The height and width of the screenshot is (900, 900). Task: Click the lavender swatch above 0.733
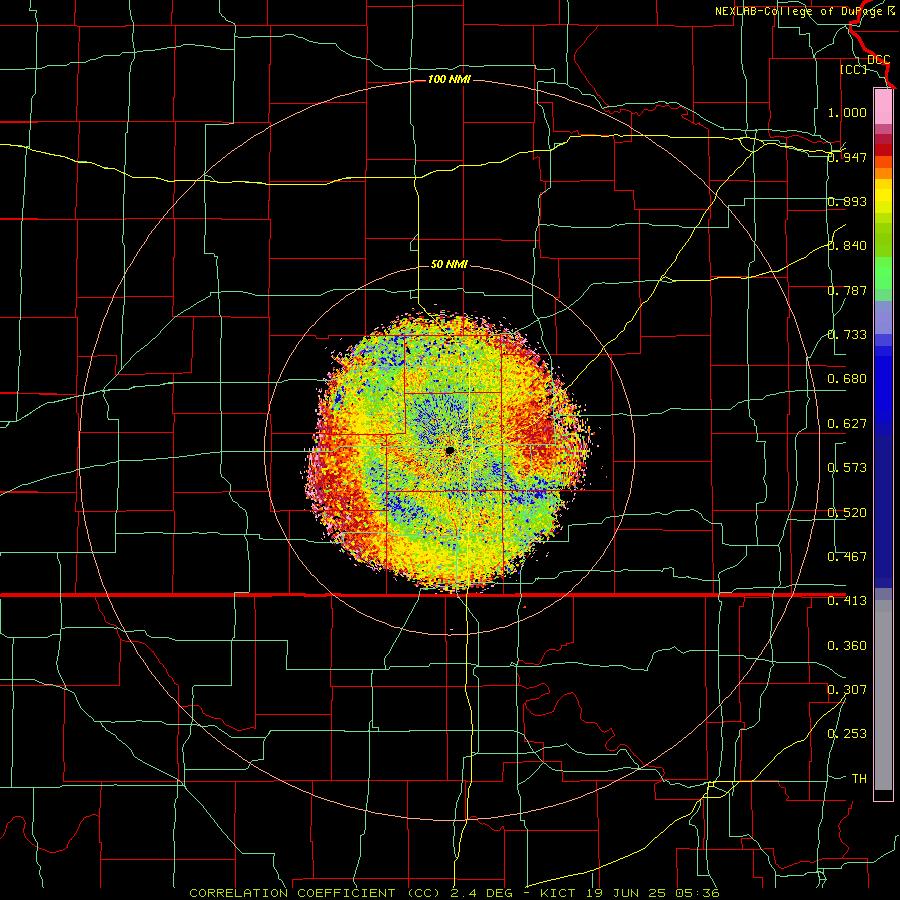(x=883, y=317)
